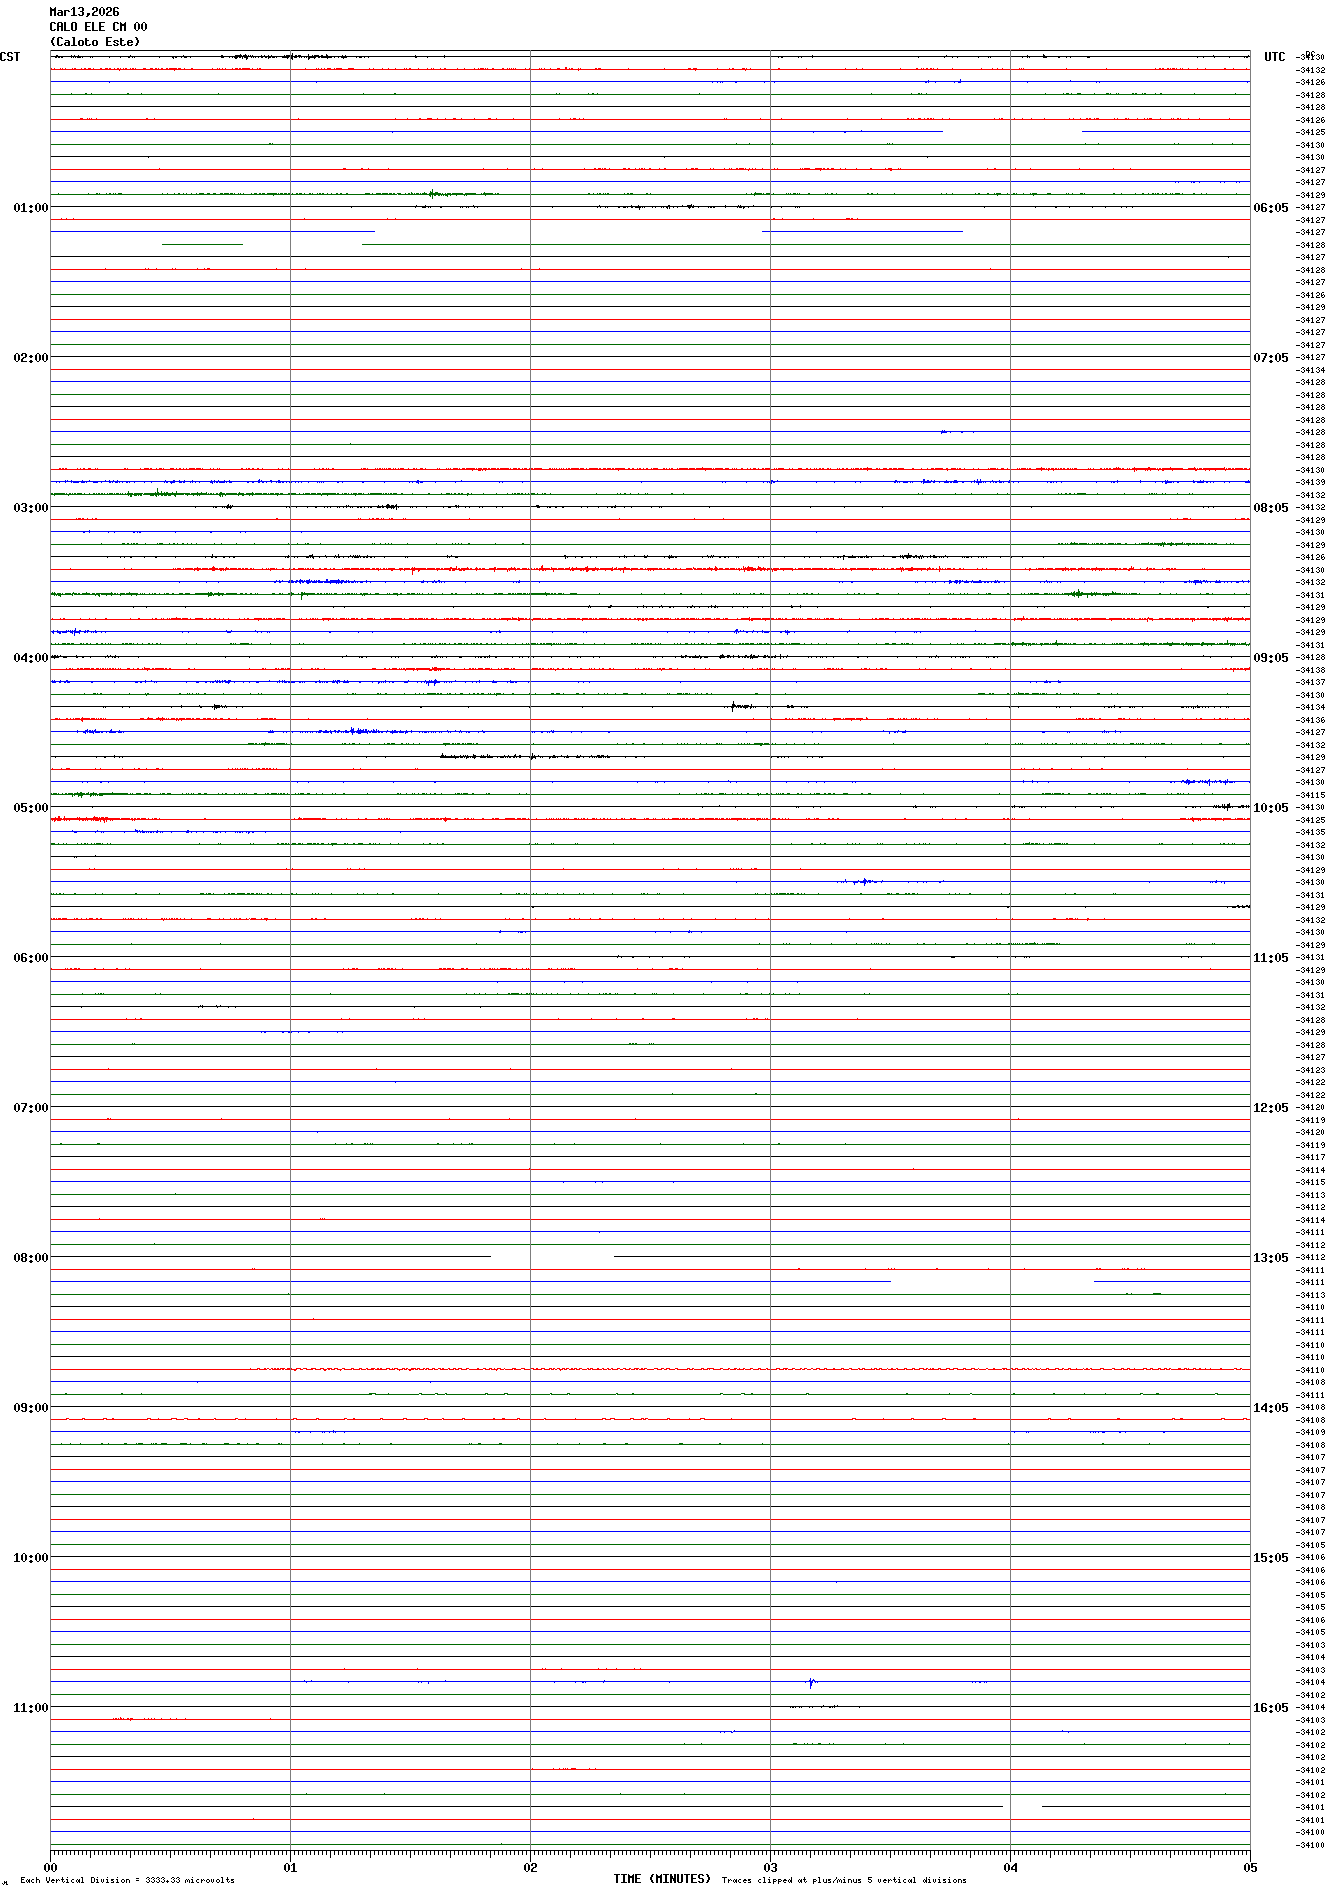Click the 11:00 CST time marker
The image size is (1330, 1894).
coord(30,1708)
